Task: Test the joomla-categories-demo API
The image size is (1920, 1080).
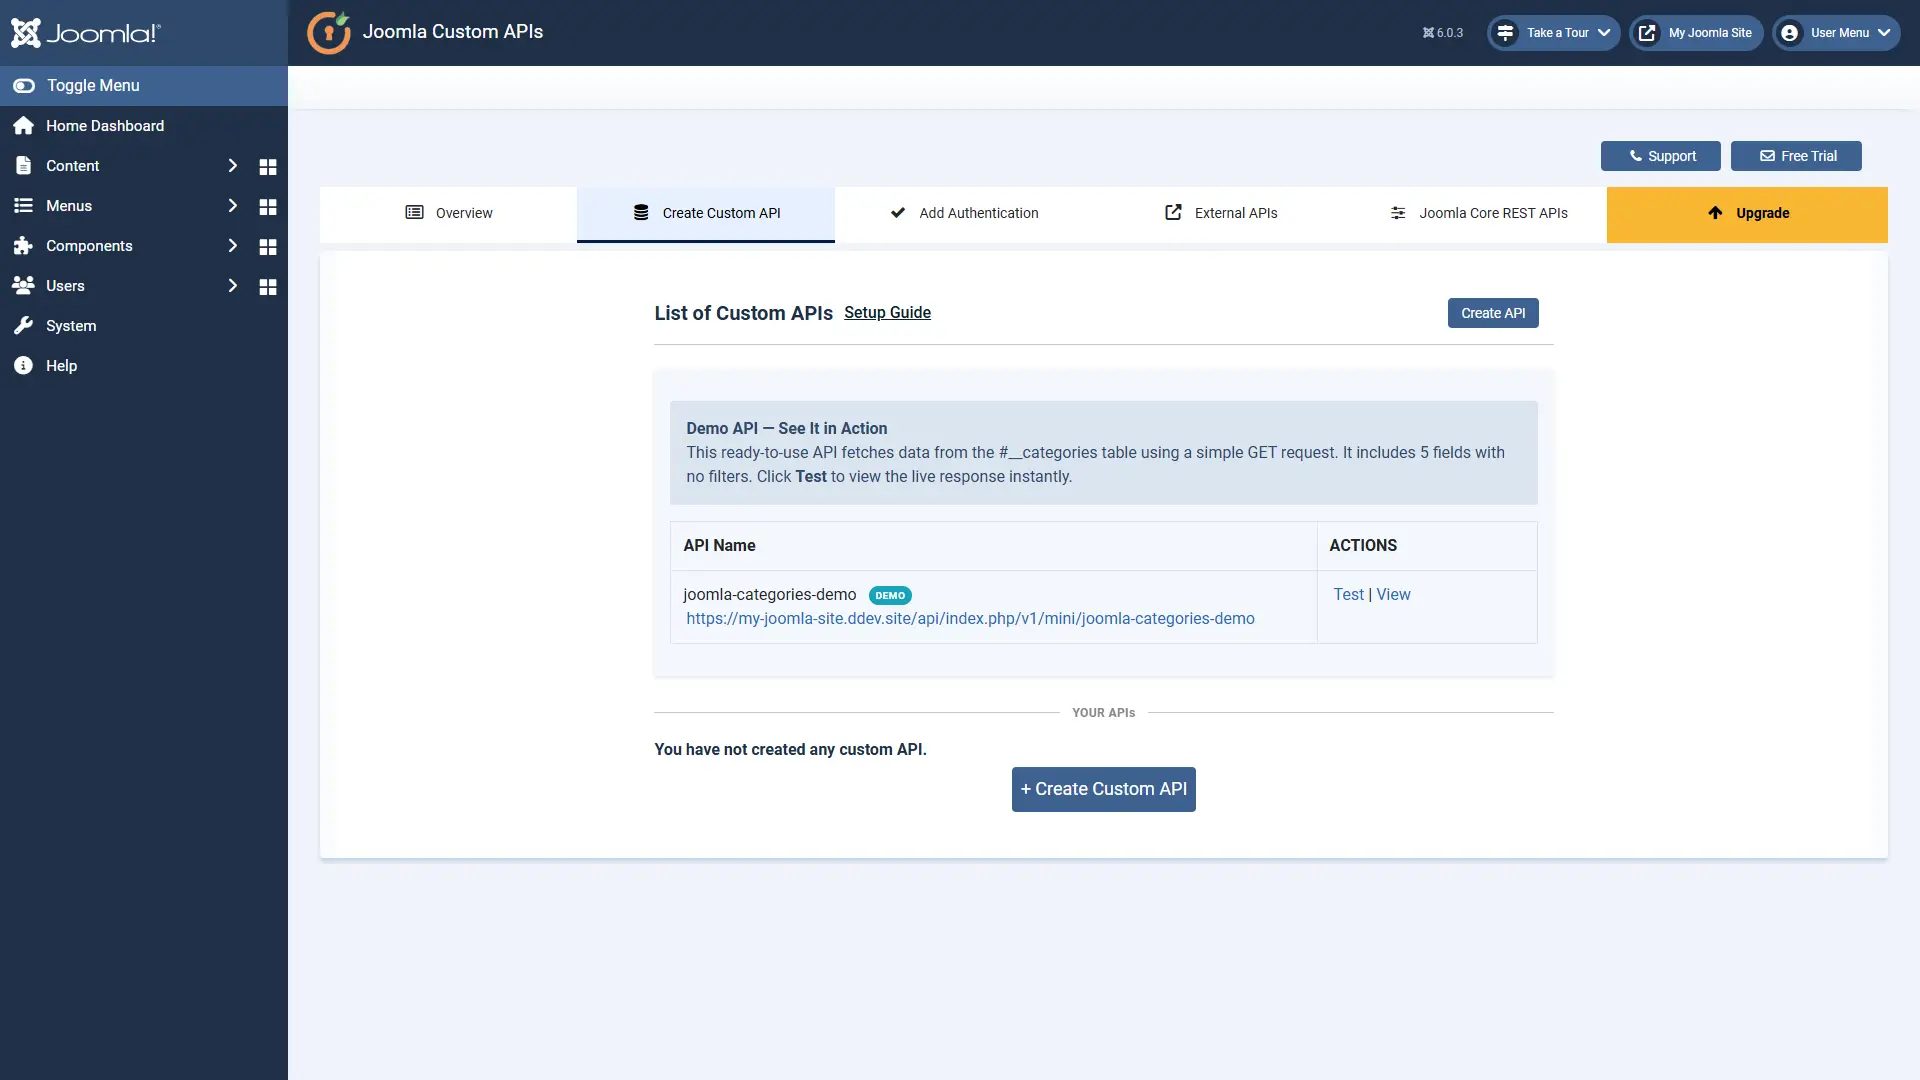Action: [x=1347, y=594]
